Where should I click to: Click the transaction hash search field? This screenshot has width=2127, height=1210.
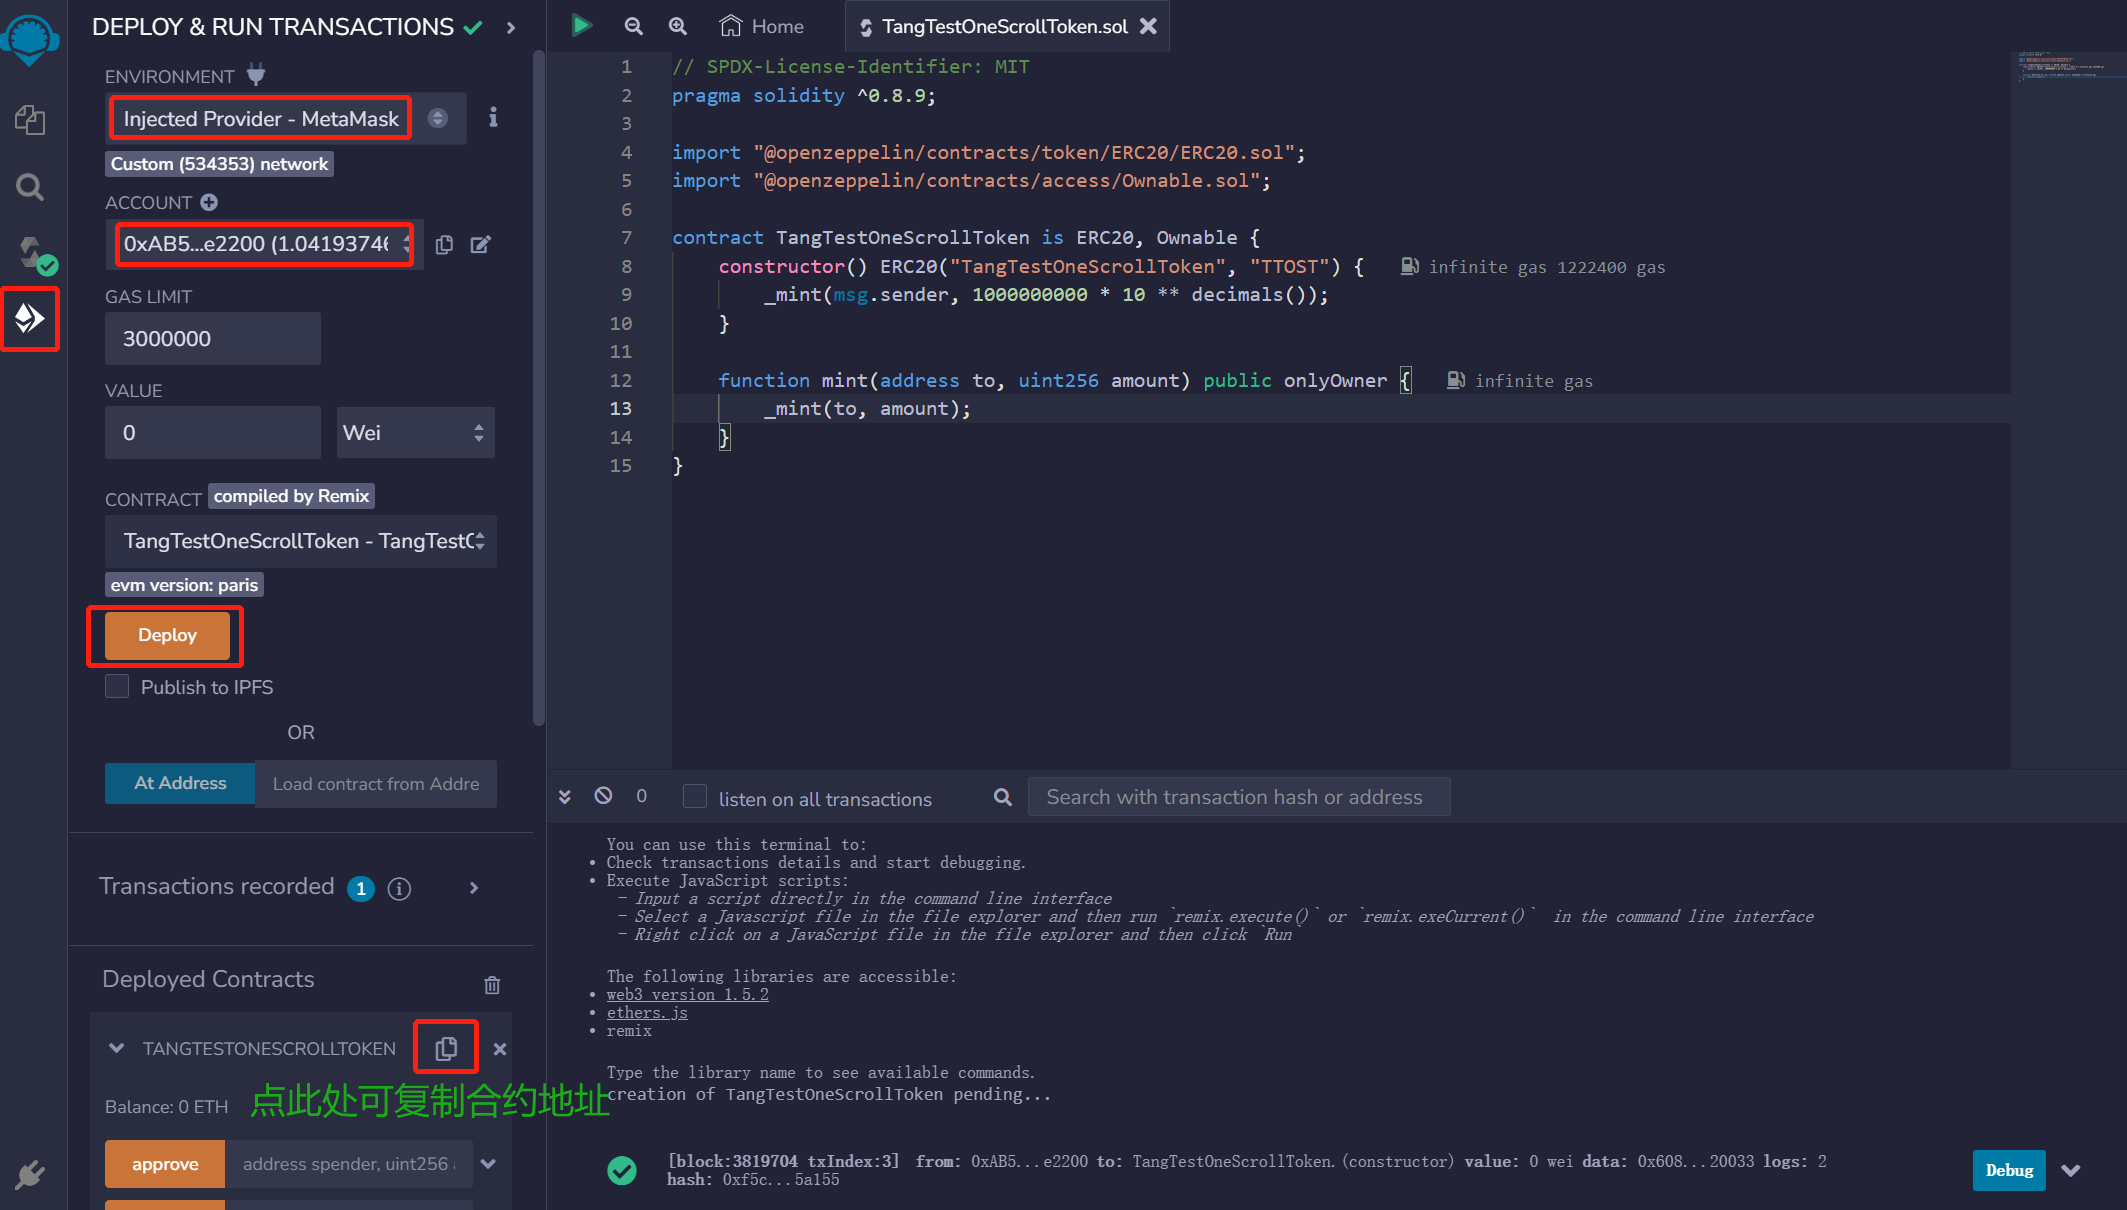(x=1238, y=796)
